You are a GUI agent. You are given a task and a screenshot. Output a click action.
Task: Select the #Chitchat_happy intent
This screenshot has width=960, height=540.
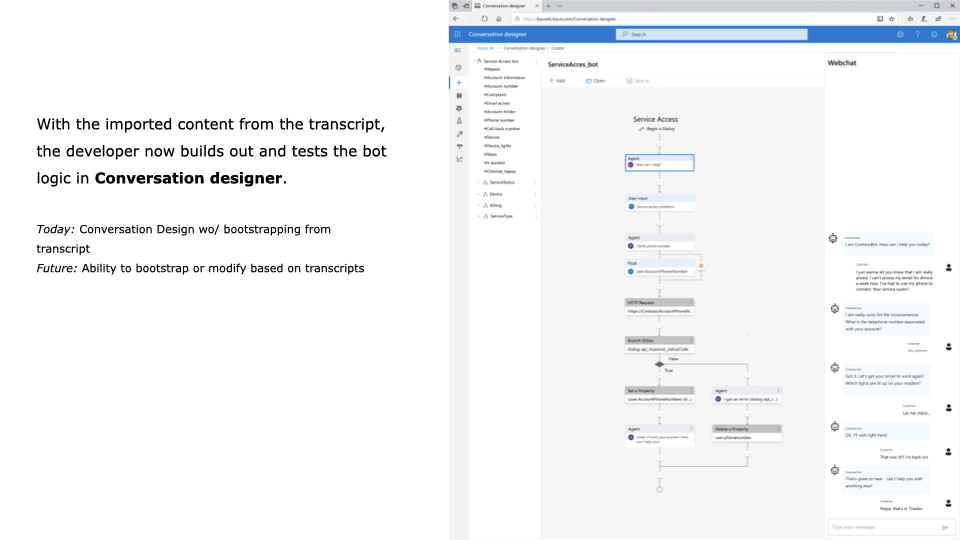(500, 171)
